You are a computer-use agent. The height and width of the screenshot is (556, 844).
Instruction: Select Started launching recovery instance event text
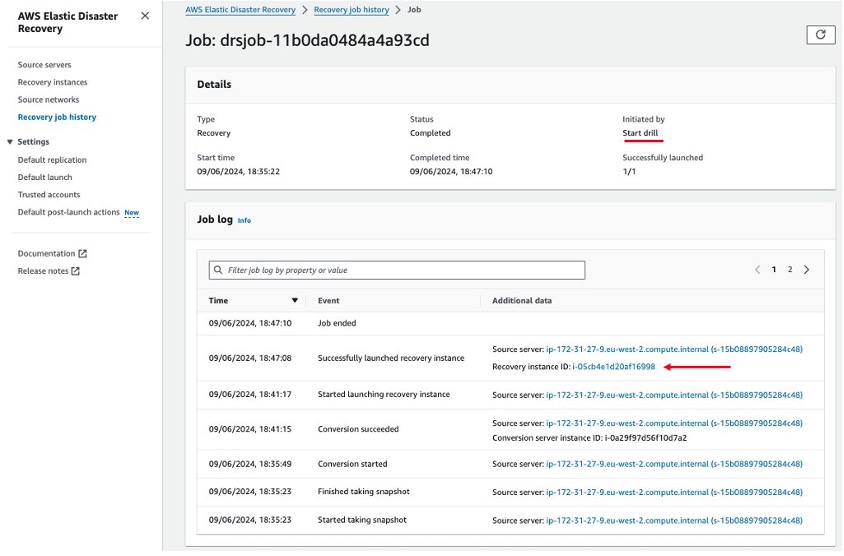384,395
